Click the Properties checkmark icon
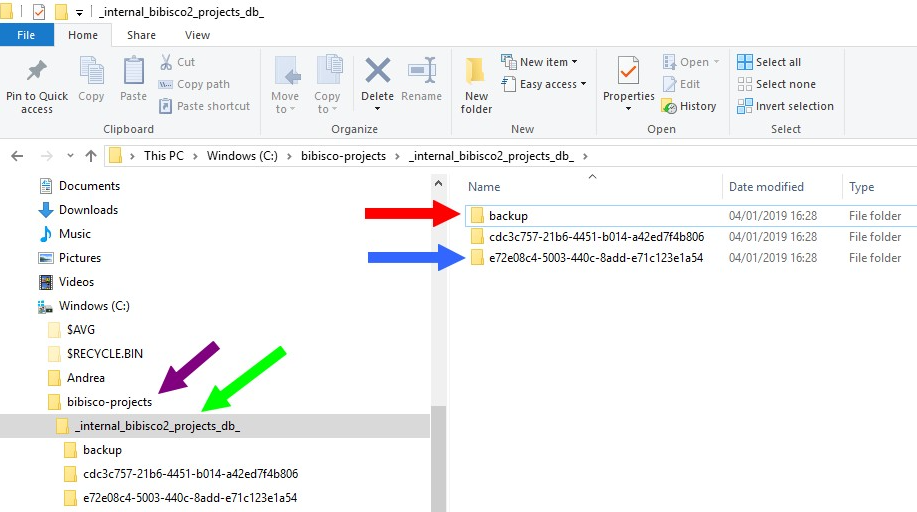917x512 pixels. 629,71
